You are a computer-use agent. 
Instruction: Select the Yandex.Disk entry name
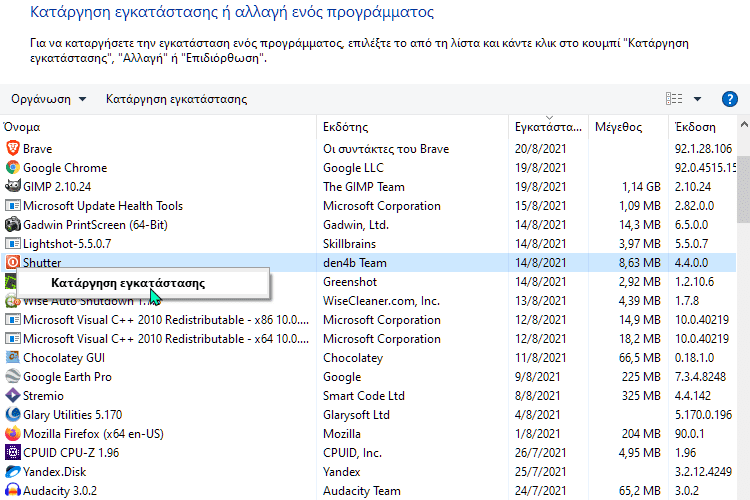(55, 472)
